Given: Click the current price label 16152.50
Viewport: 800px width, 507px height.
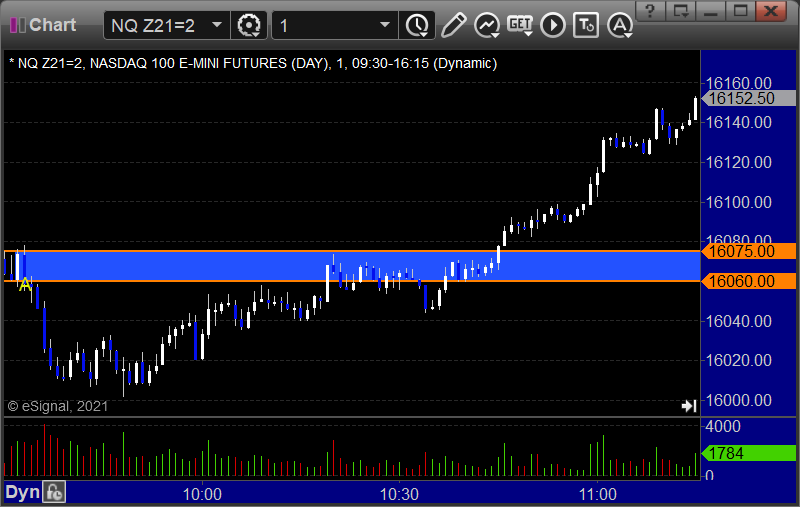Looking at the screenshot, I should click(748, 98).
